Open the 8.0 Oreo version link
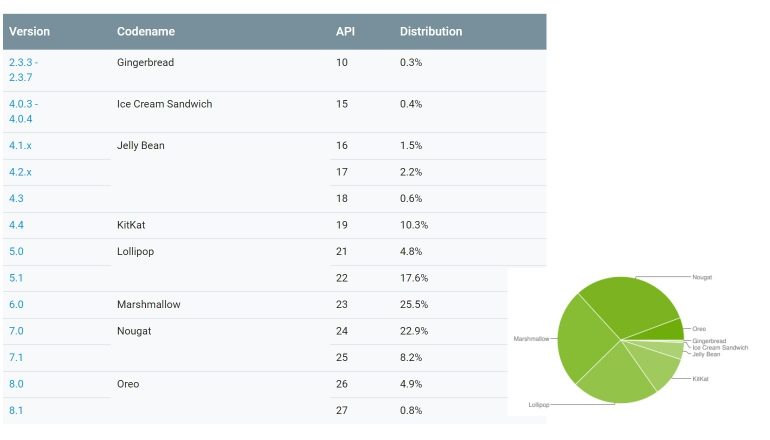The height and width of the screenshot is (440, 770). pos(16,384)
